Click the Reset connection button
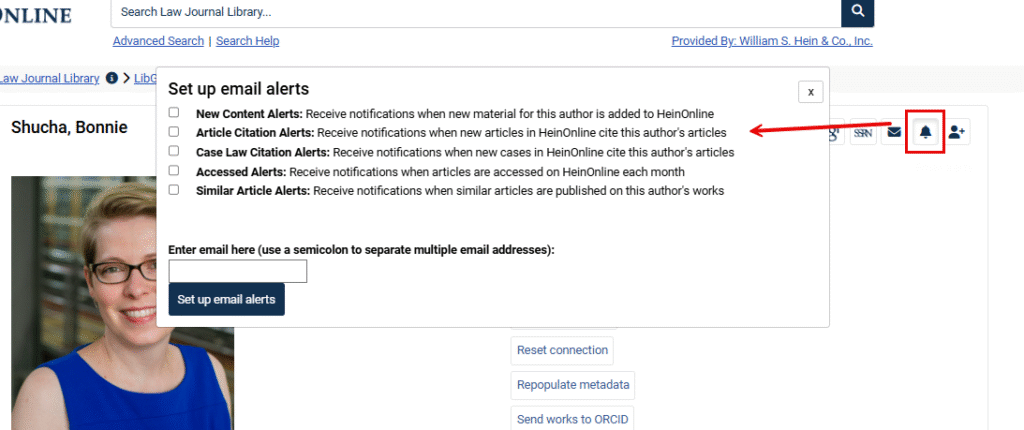The width and height of the screenshot is (1024, 430). [x=562, y=351]
